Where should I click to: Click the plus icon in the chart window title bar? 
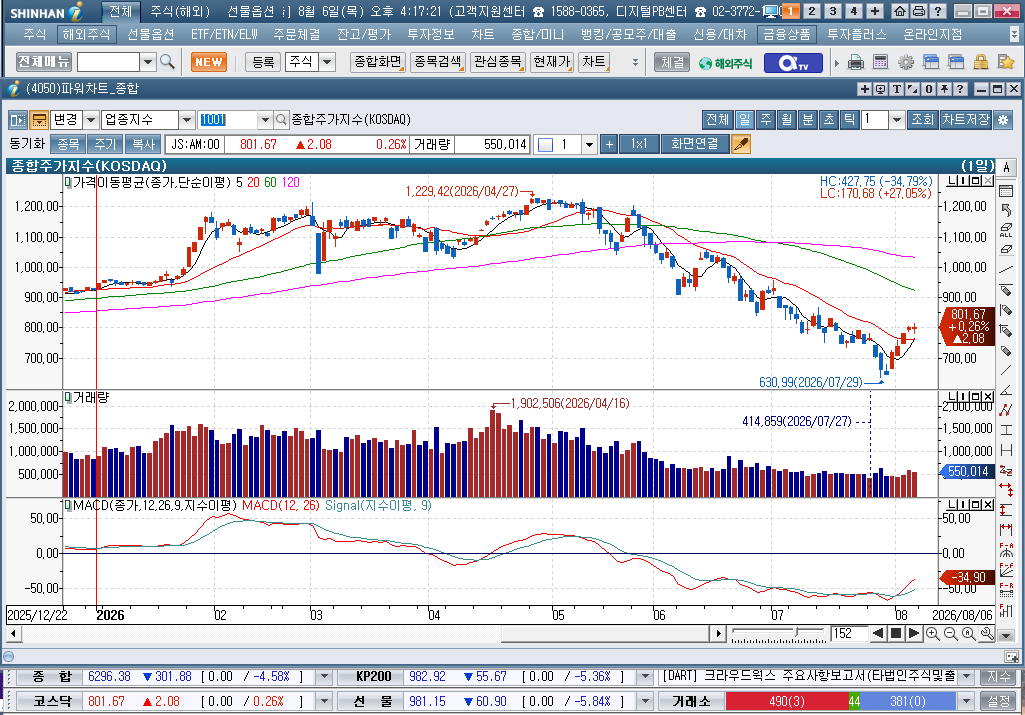tap(864, 89)
